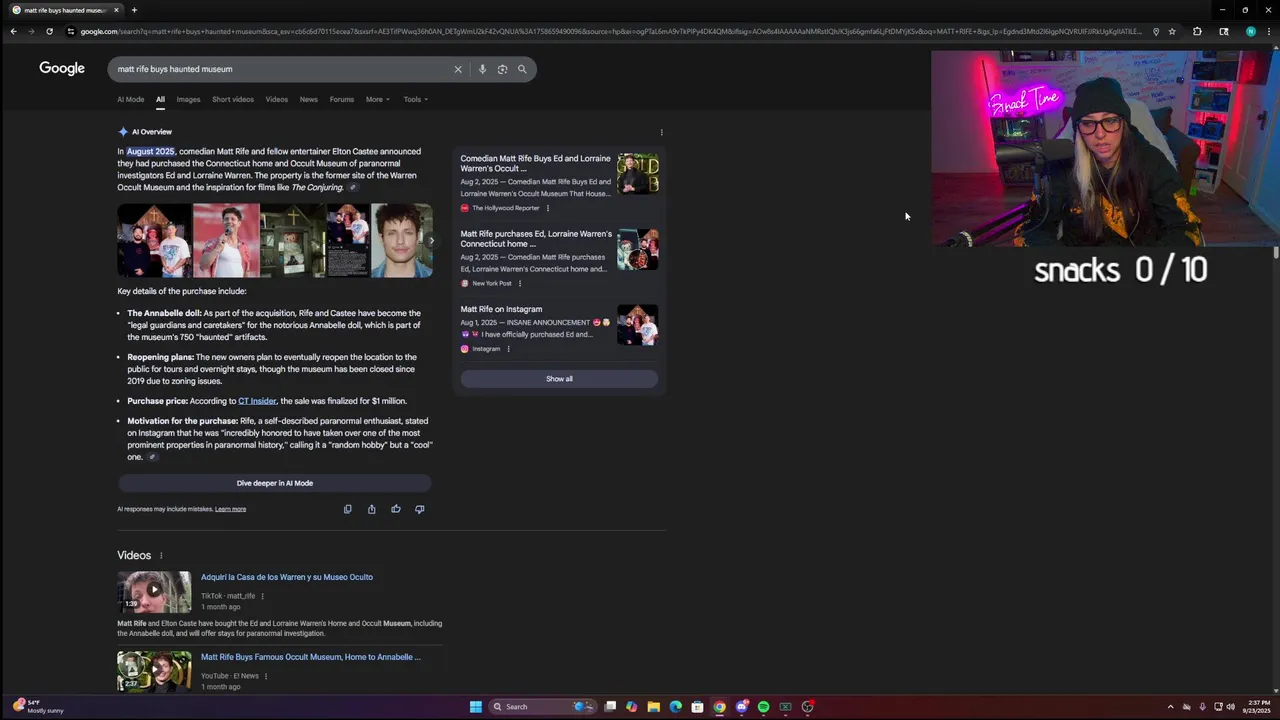Select the All results tab
This screenshot has height=720, width=1280.
pos(160,99)
